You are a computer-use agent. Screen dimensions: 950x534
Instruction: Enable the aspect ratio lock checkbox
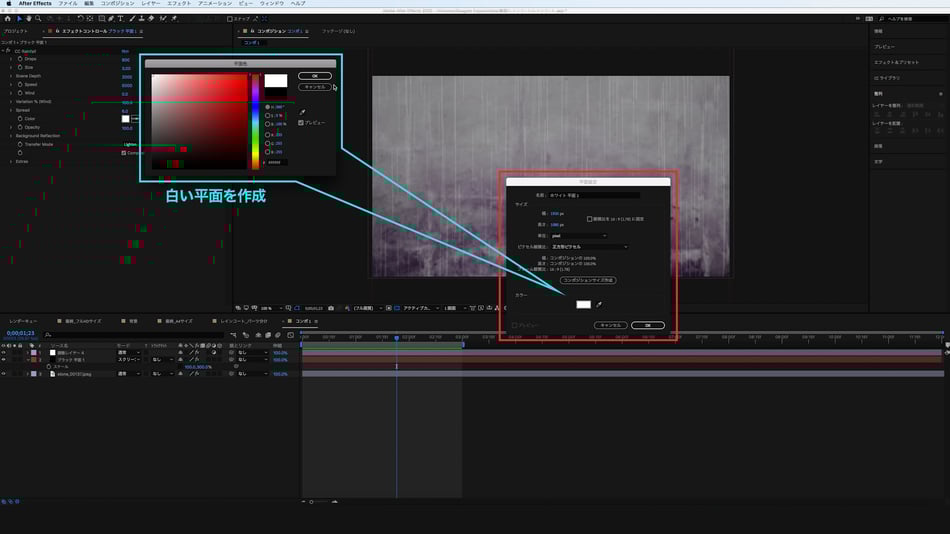pyautogui.click(x=590, y=218)
